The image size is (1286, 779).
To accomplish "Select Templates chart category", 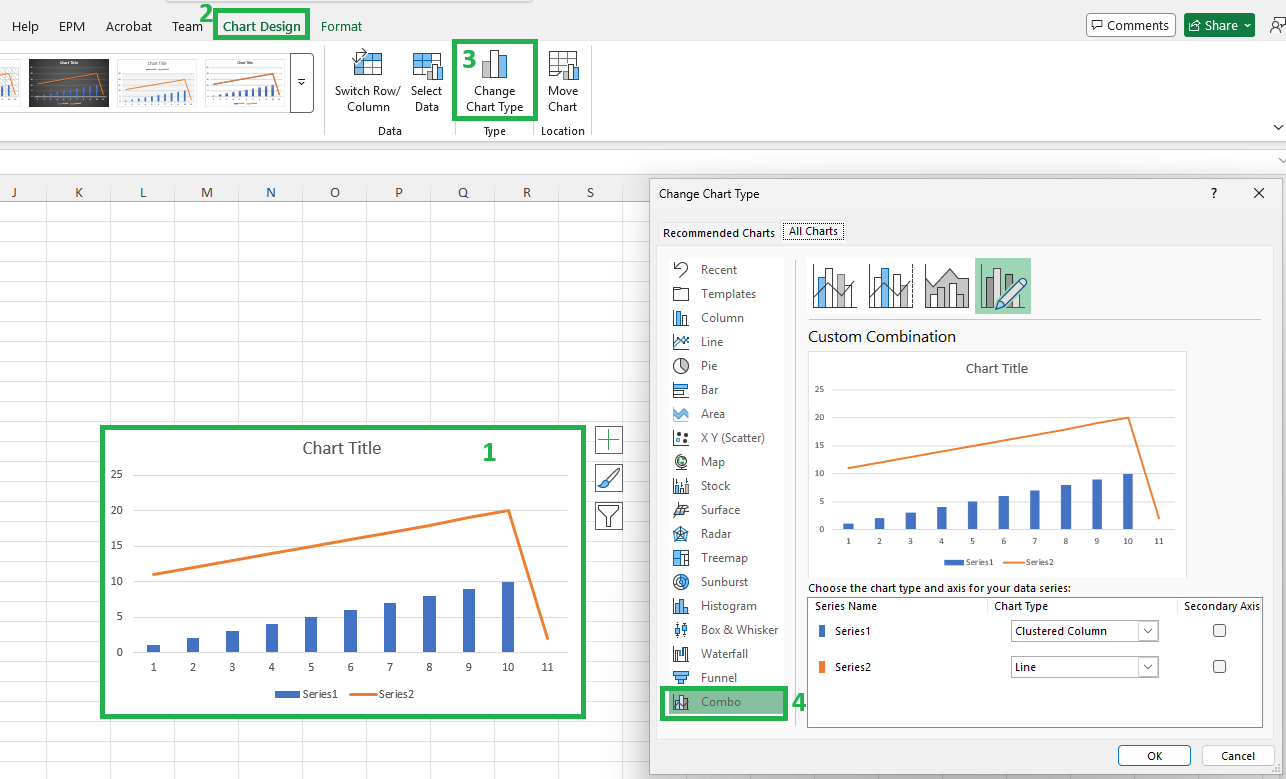I will [728, 294].
